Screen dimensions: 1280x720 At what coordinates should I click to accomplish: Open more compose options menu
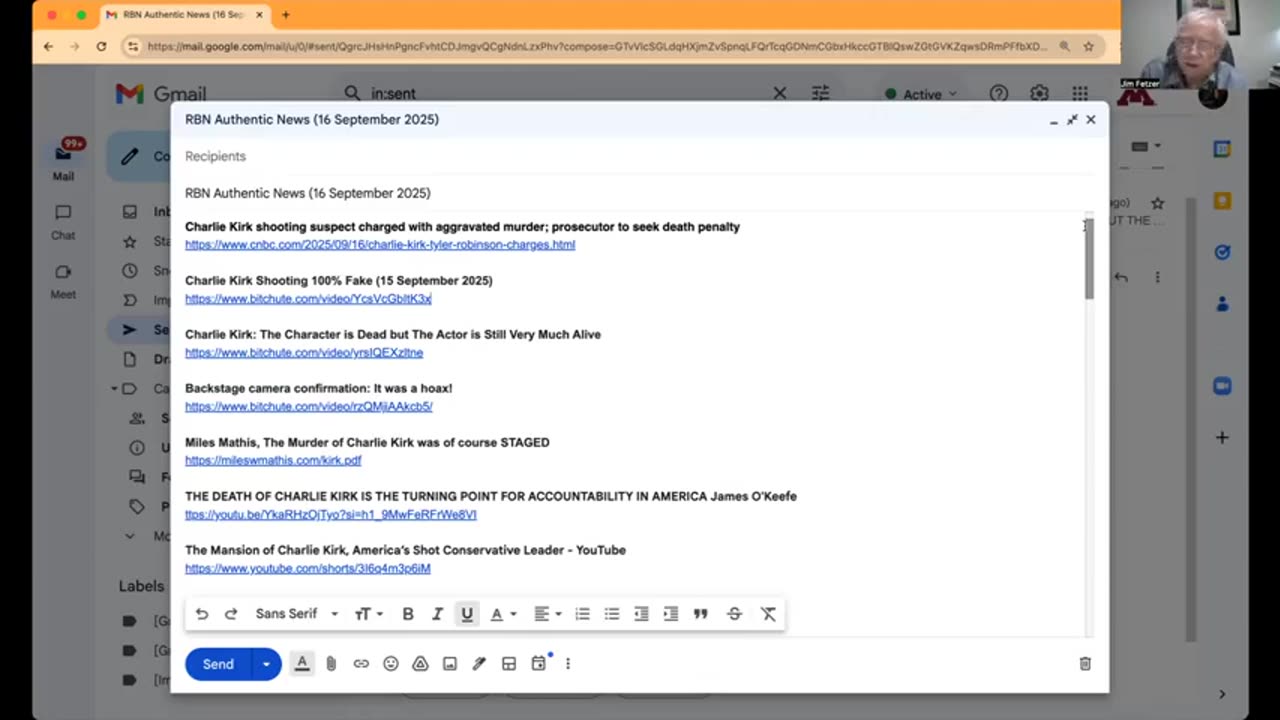568,664
